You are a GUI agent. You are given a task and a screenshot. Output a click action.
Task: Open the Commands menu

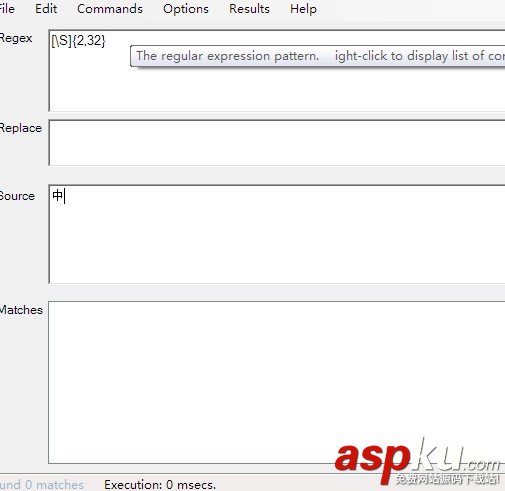pyautogui.click(x=110, y=9)
